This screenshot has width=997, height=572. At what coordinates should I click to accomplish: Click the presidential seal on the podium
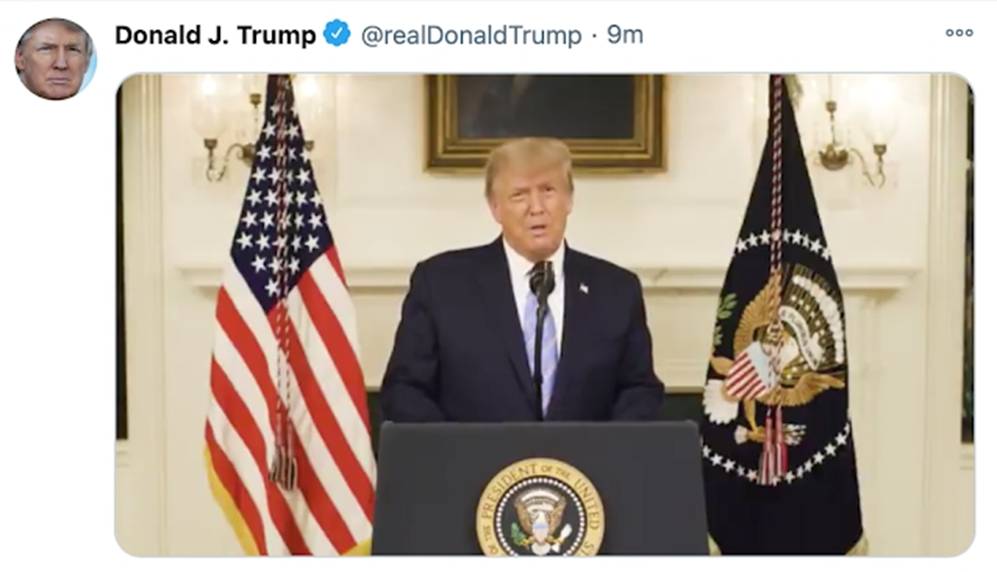click(540, 508)
